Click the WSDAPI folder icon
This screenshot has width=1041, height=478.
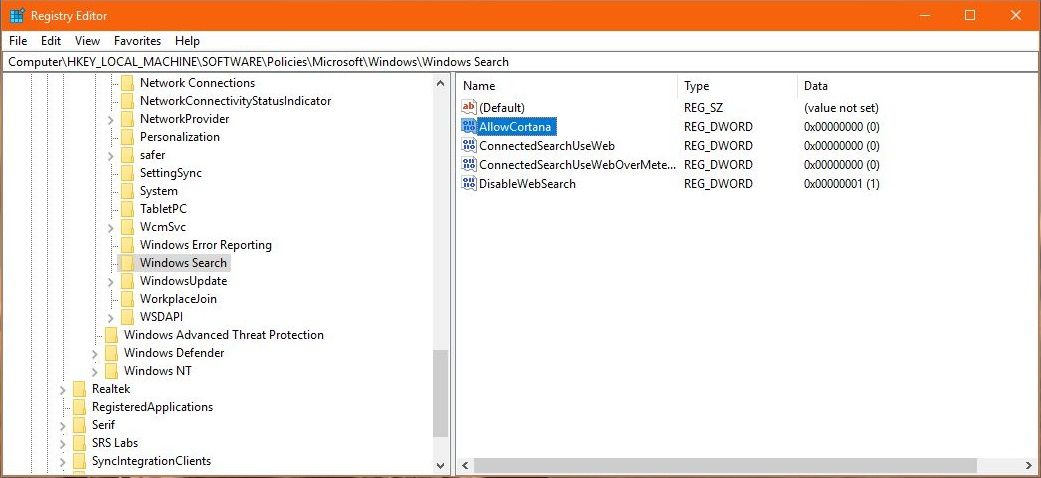[127, 317]
